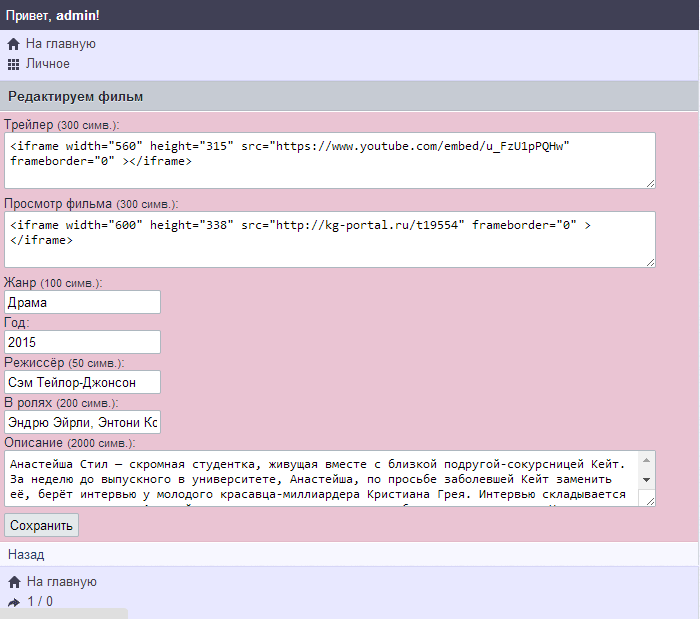Focus the Жанр field containing Драма
700x619 pixels.
82,302
